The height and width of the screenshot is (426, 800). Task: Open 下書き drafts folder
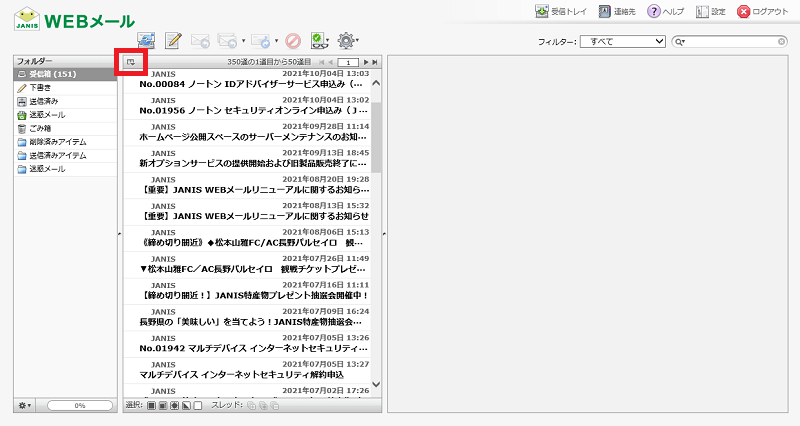click(65, 88)
